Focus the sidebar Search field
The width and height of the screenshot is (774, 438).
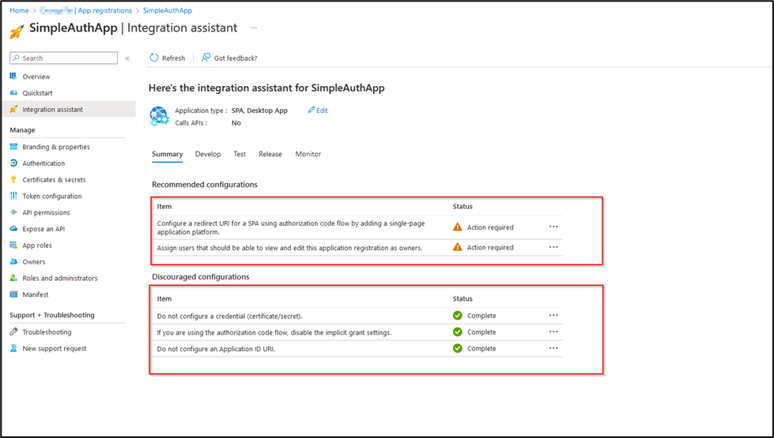tap(64, 58)
